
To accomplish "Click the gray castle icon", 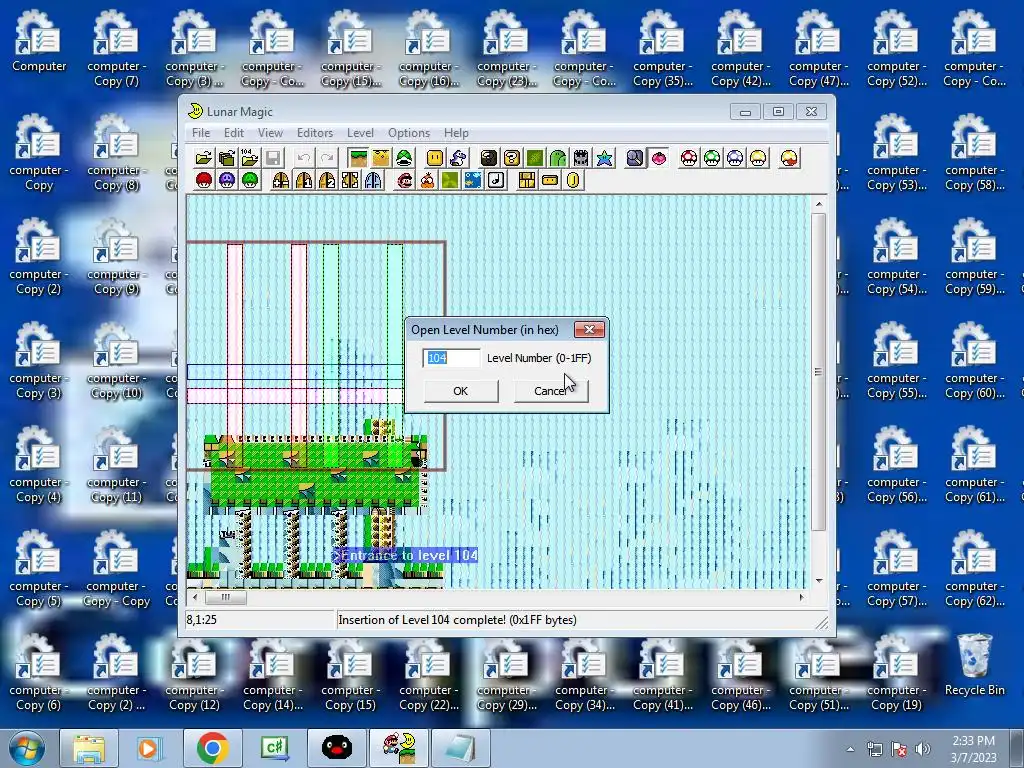I will (581, 158).
